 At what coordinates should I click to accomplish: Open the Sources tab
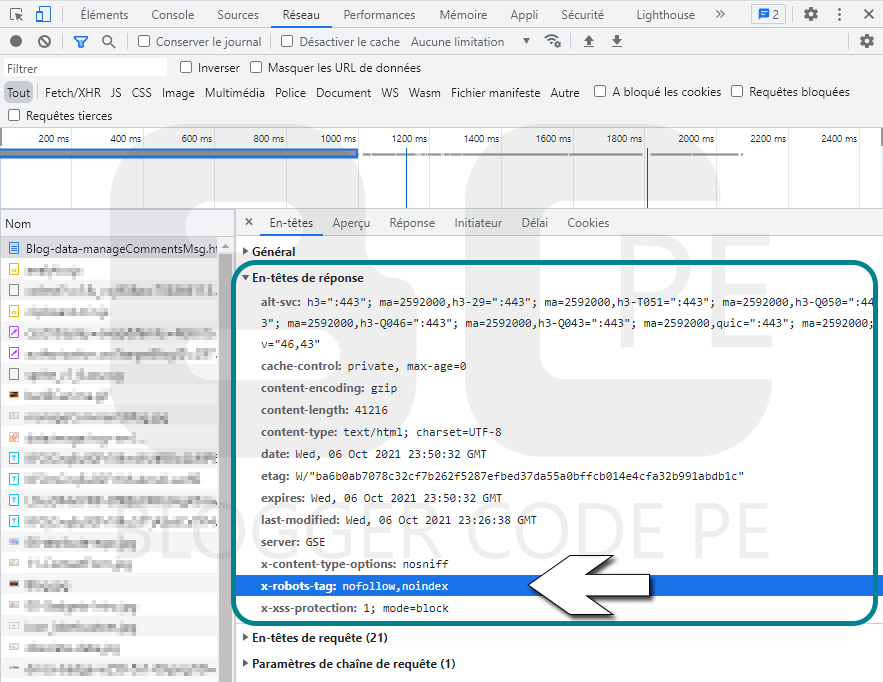(x=238, y=15)
